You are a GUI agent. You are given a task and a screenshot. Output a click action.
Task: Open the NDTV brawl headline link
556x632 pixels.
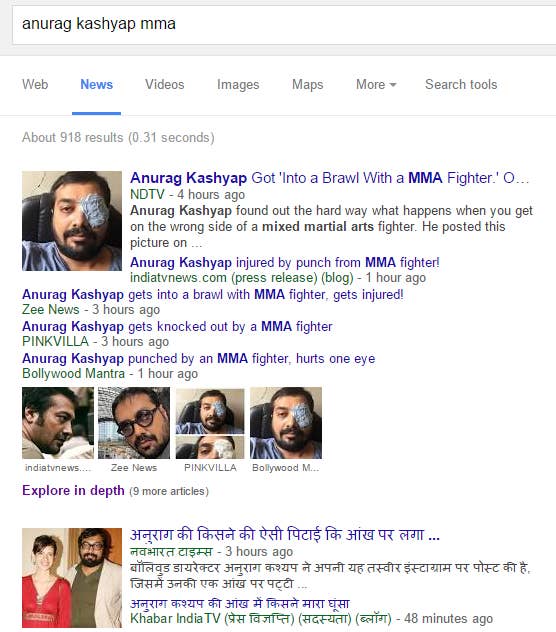329,178
